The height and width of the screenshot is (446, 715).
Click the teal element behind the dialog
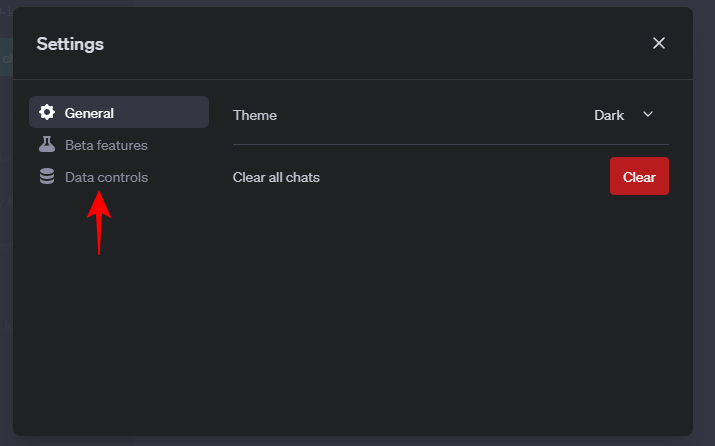coord(5,57)
